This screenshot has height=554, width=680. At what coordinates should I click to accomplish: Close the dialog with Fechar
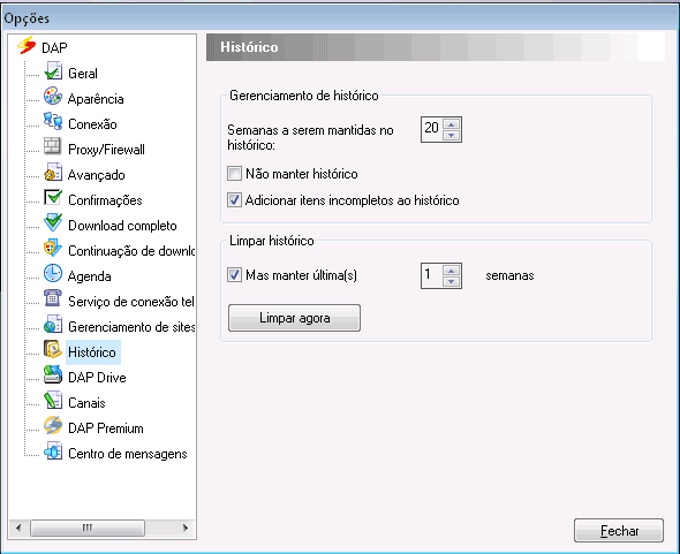click(619, 530)
